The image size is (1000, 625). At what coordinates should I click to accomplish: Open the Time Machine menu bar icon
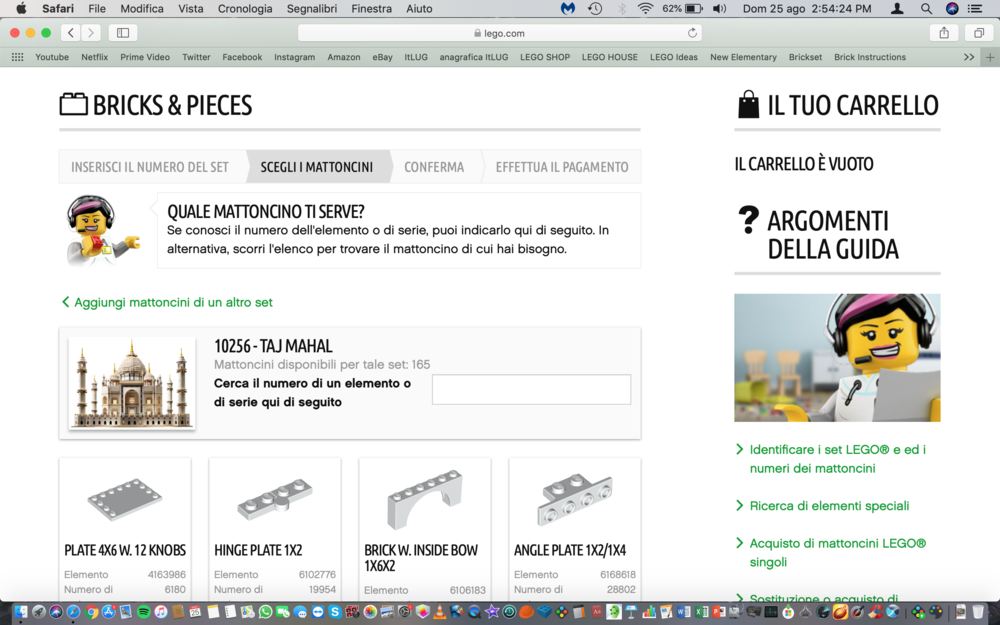click(594, 8)
